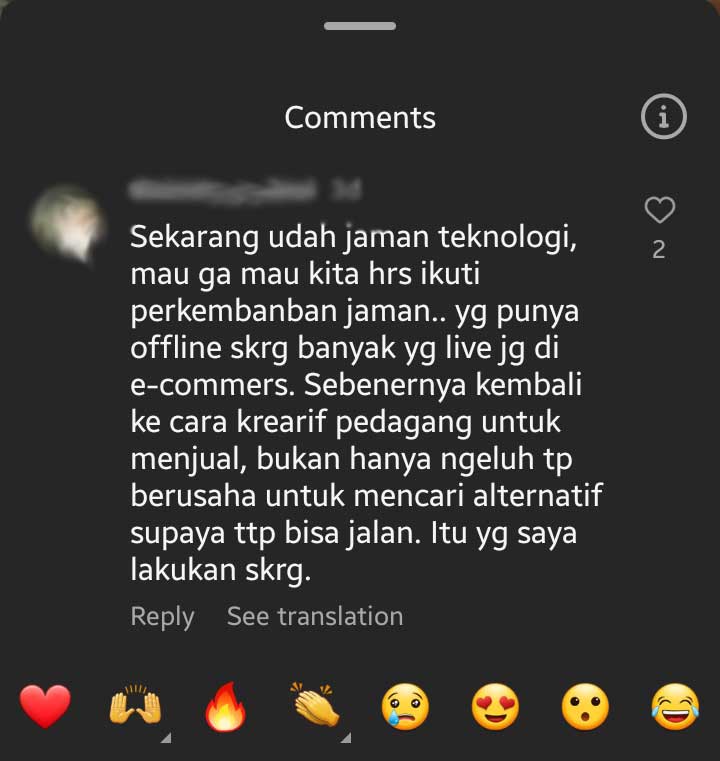Open the commenter's blurred profile picture
Image resolution: width=720 pixels, height=761 pixels.
pyautogui.click(x=67, y=224)
